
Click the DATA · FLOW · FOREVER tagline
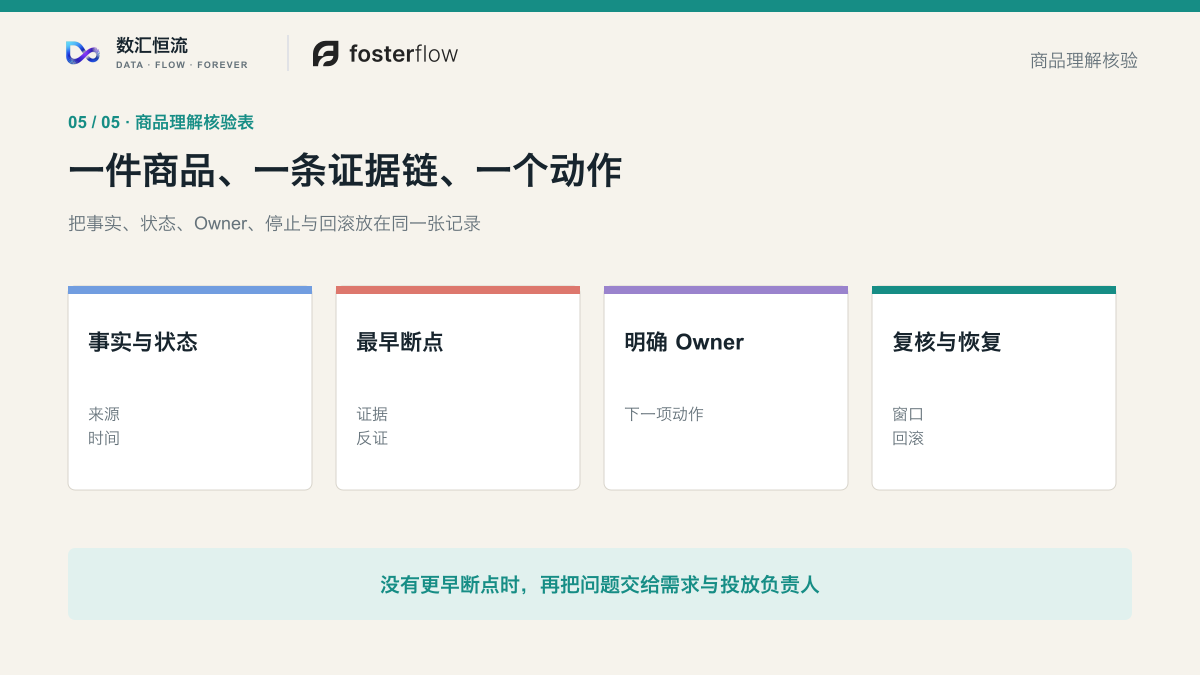tap(182, 65)
